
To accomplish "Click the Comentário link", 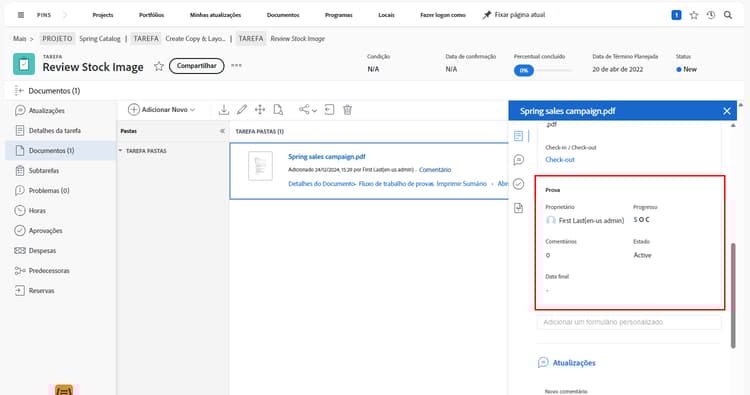I will [435, 170].
